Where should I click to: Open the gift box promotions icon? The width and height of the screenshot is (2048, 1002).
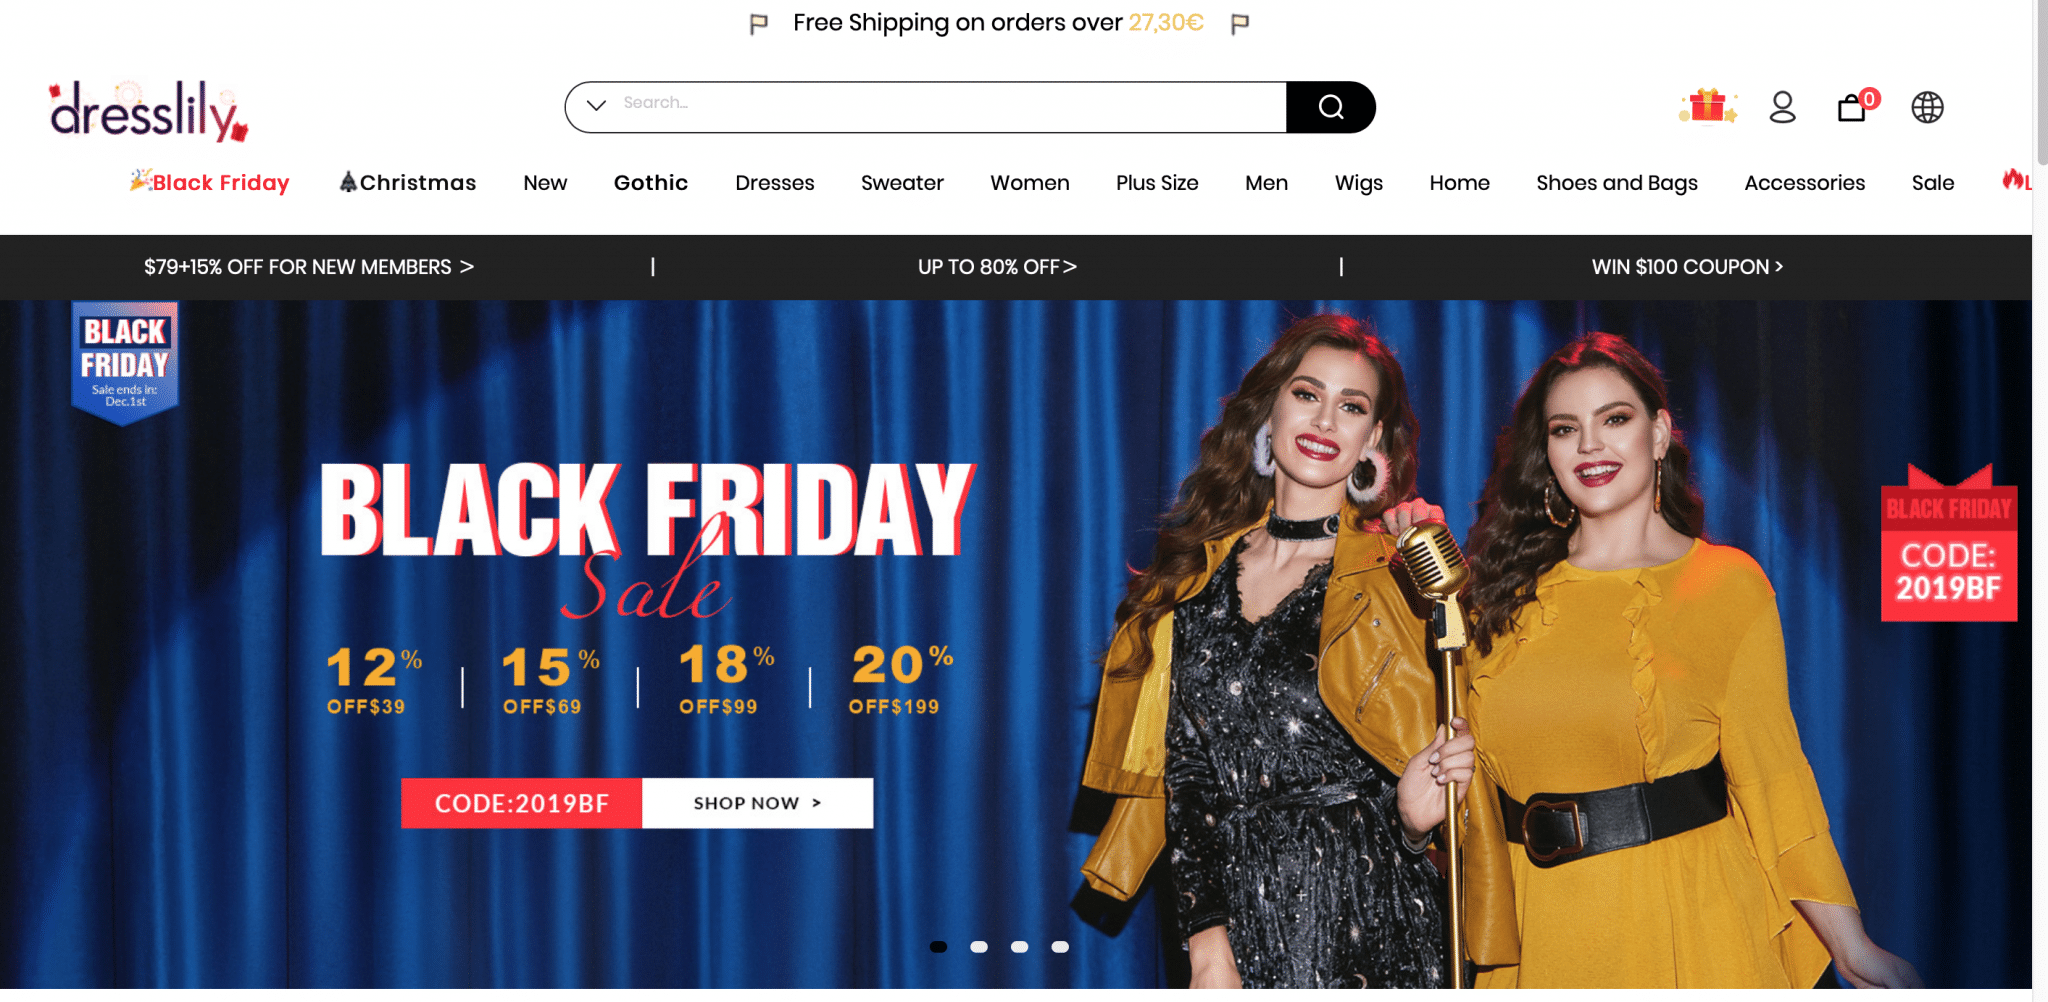pos(1708,106)
